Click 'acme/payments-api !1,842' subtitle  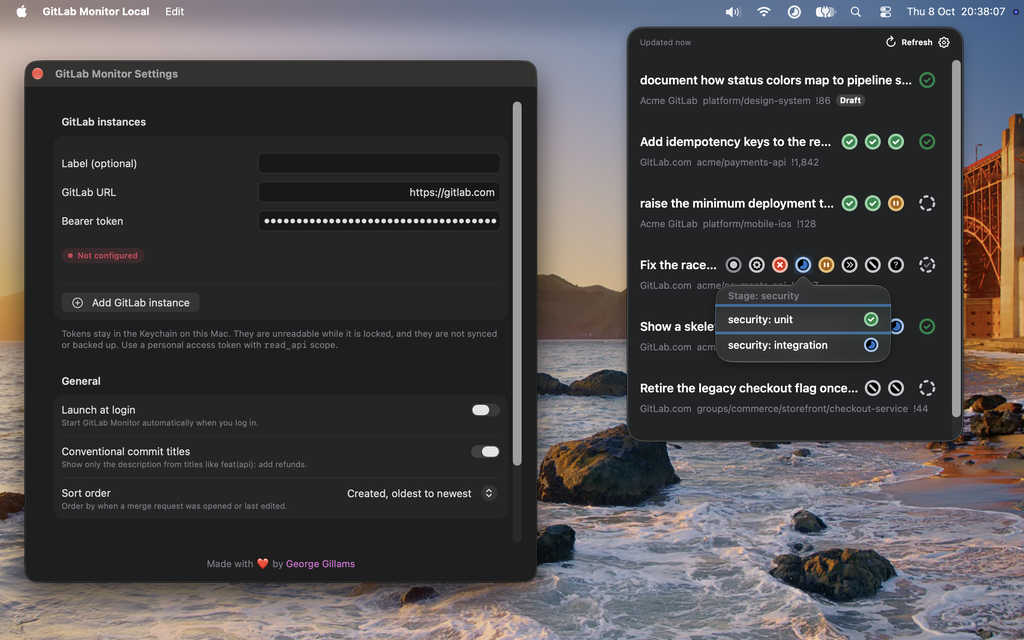757,162
